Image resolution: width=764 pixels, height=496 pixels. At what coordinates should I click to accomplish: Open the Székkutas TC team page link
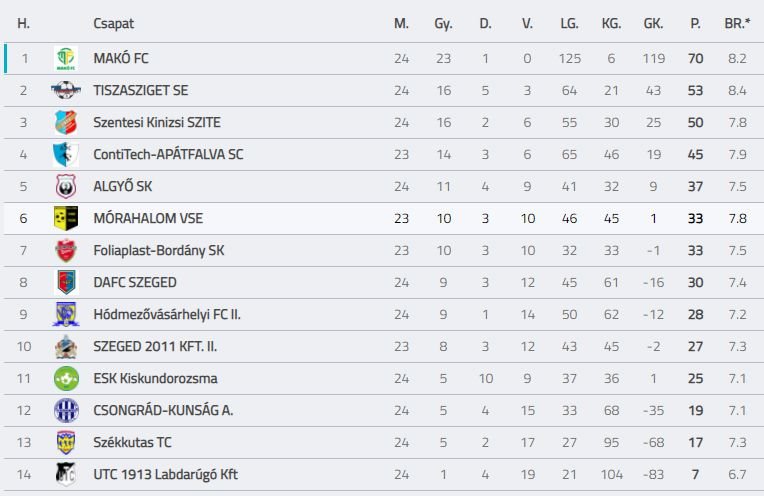[x=133, y=442]
